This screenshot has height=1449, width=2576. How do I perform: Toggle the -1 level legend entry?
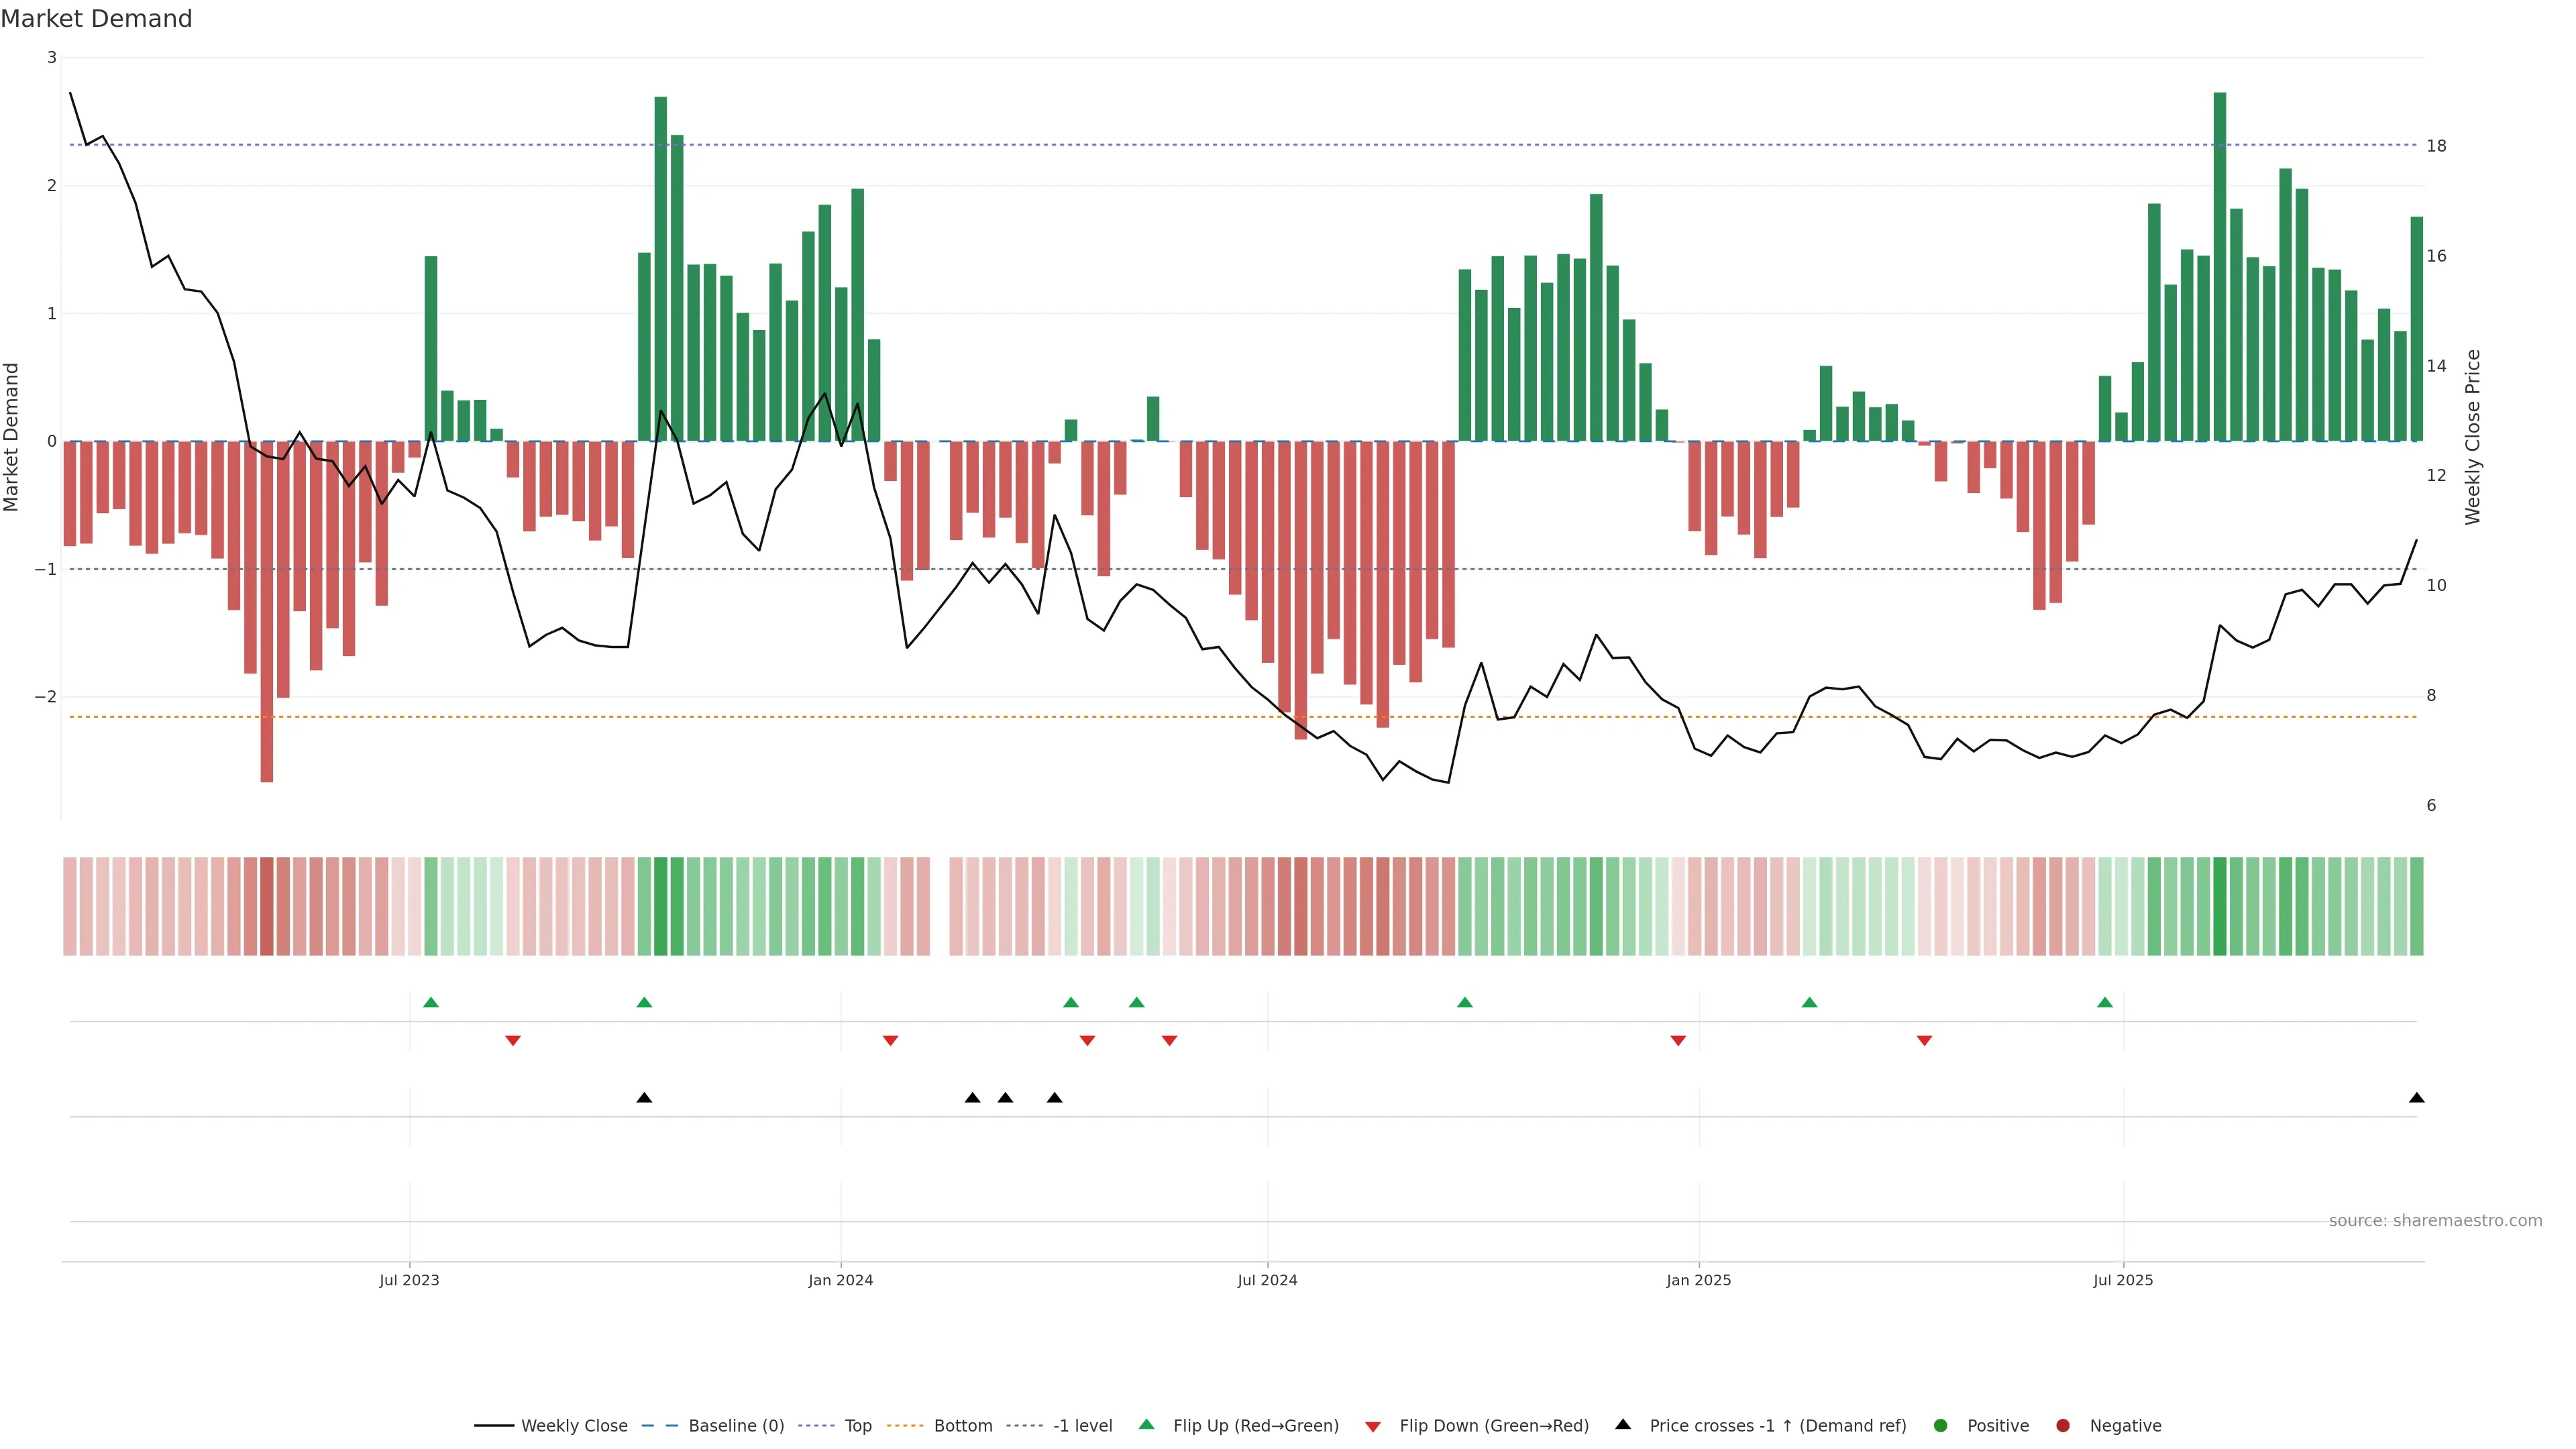click(1082, 1425)
